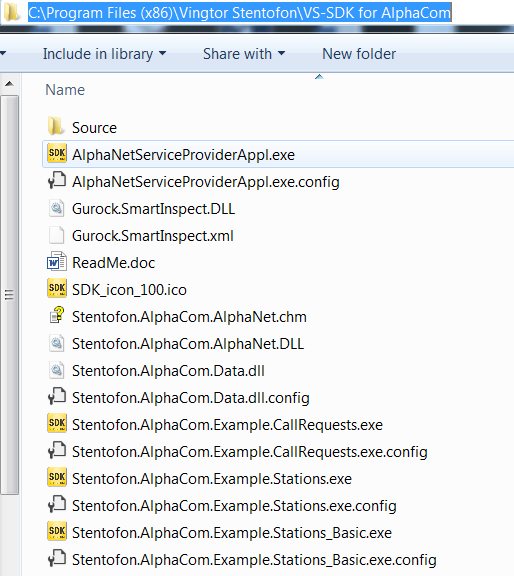This screenshot has width=514, height=576.
Task: Click Example.Stations.exe SDK icon
Action: (57, 477)
